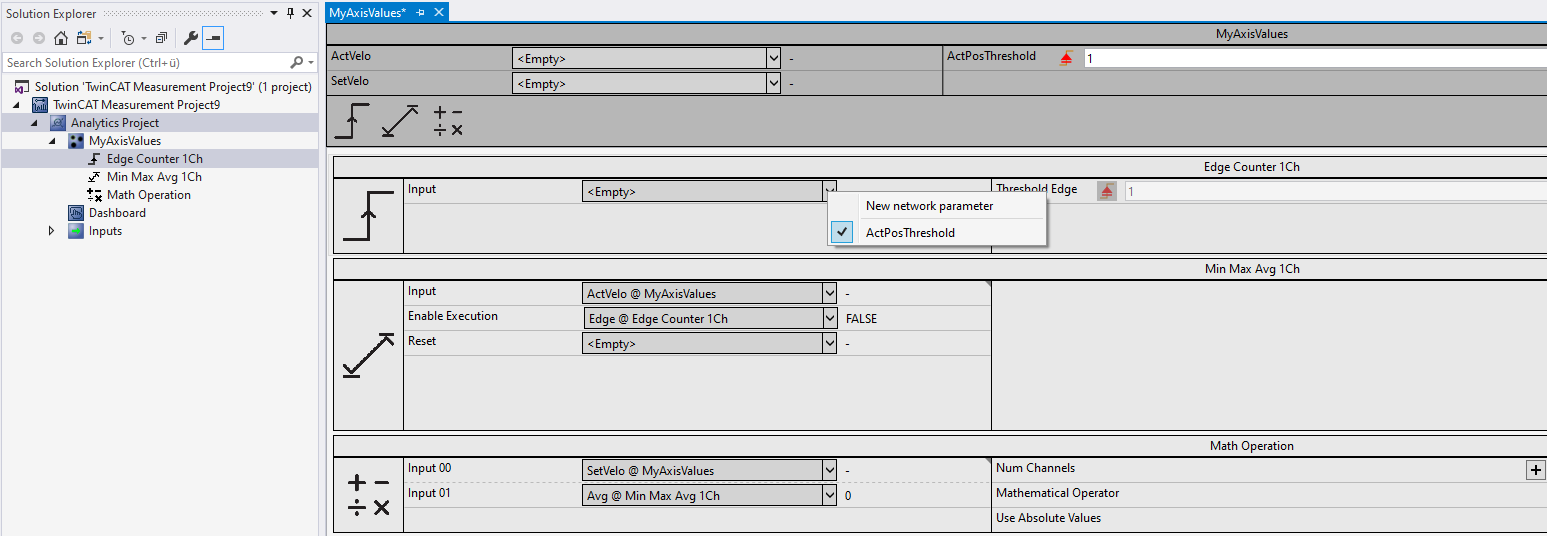The height and width of the screenshot is (536, 1547).
Task: Click the Forward navigation arrow in Solution Explorer
Action: click(x=39, y=38)
